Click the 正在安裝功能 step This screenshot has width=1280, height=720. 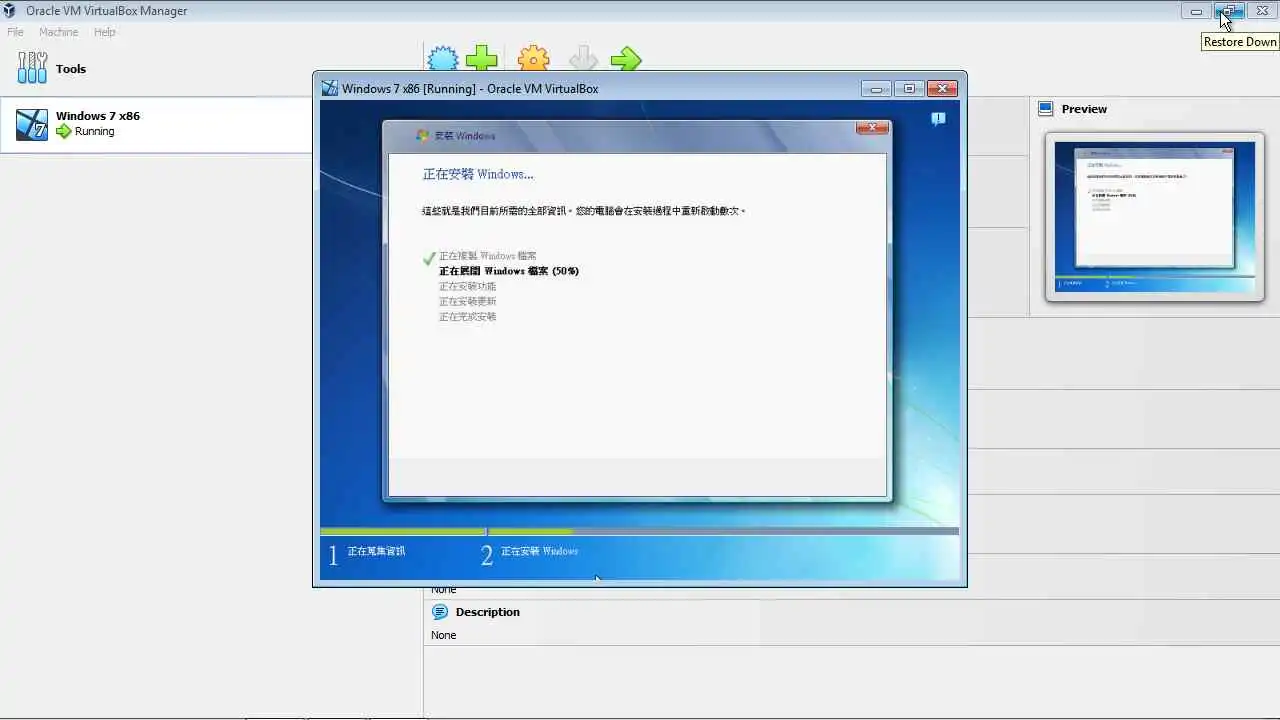point(467,286)
